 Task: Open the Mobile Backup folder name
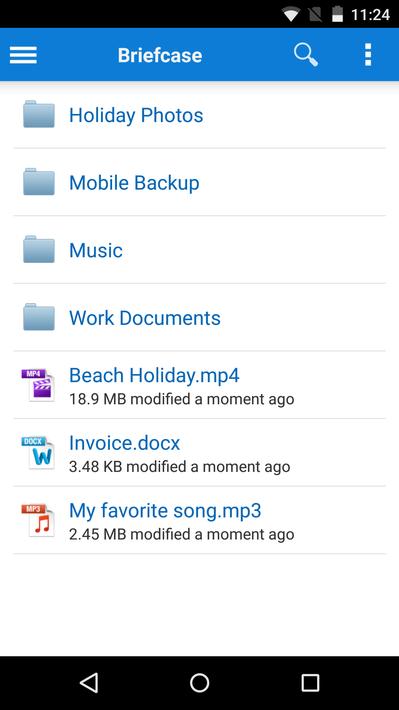coord(134,182)
